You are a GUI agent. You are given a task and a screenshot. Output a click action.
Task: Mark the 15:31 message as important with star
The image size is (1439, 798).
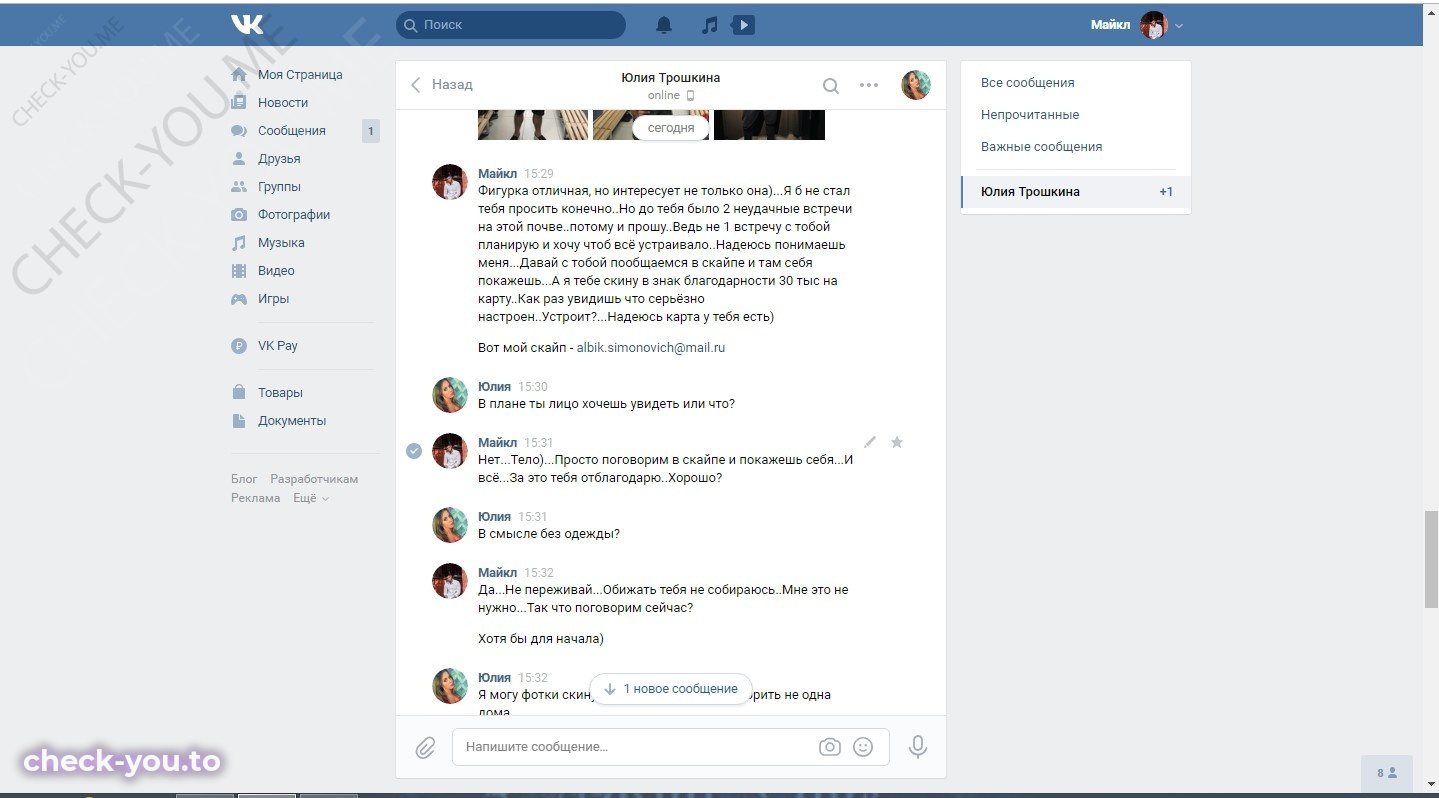click(897, 441)
